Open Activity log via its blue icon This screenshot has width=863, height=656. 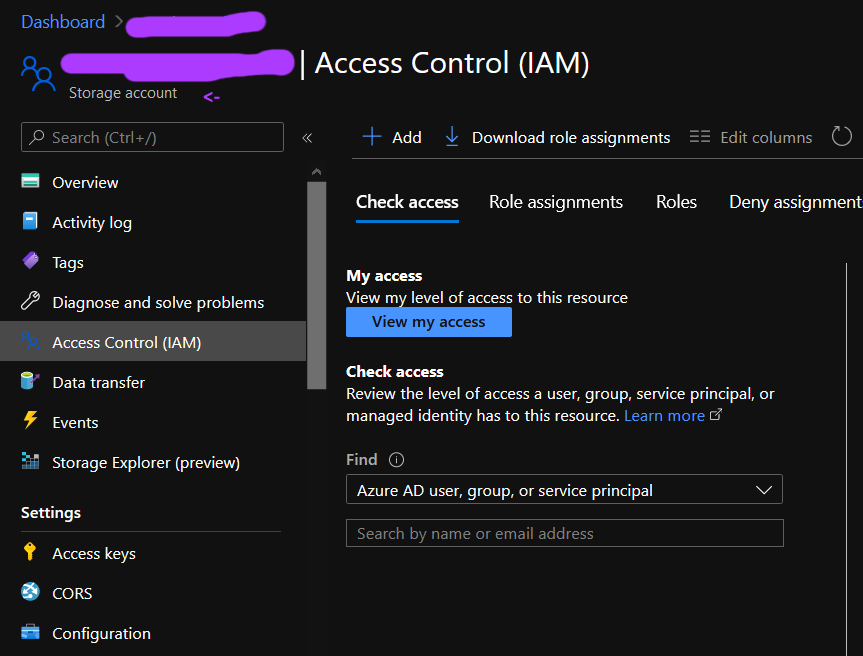pos(30,221)
